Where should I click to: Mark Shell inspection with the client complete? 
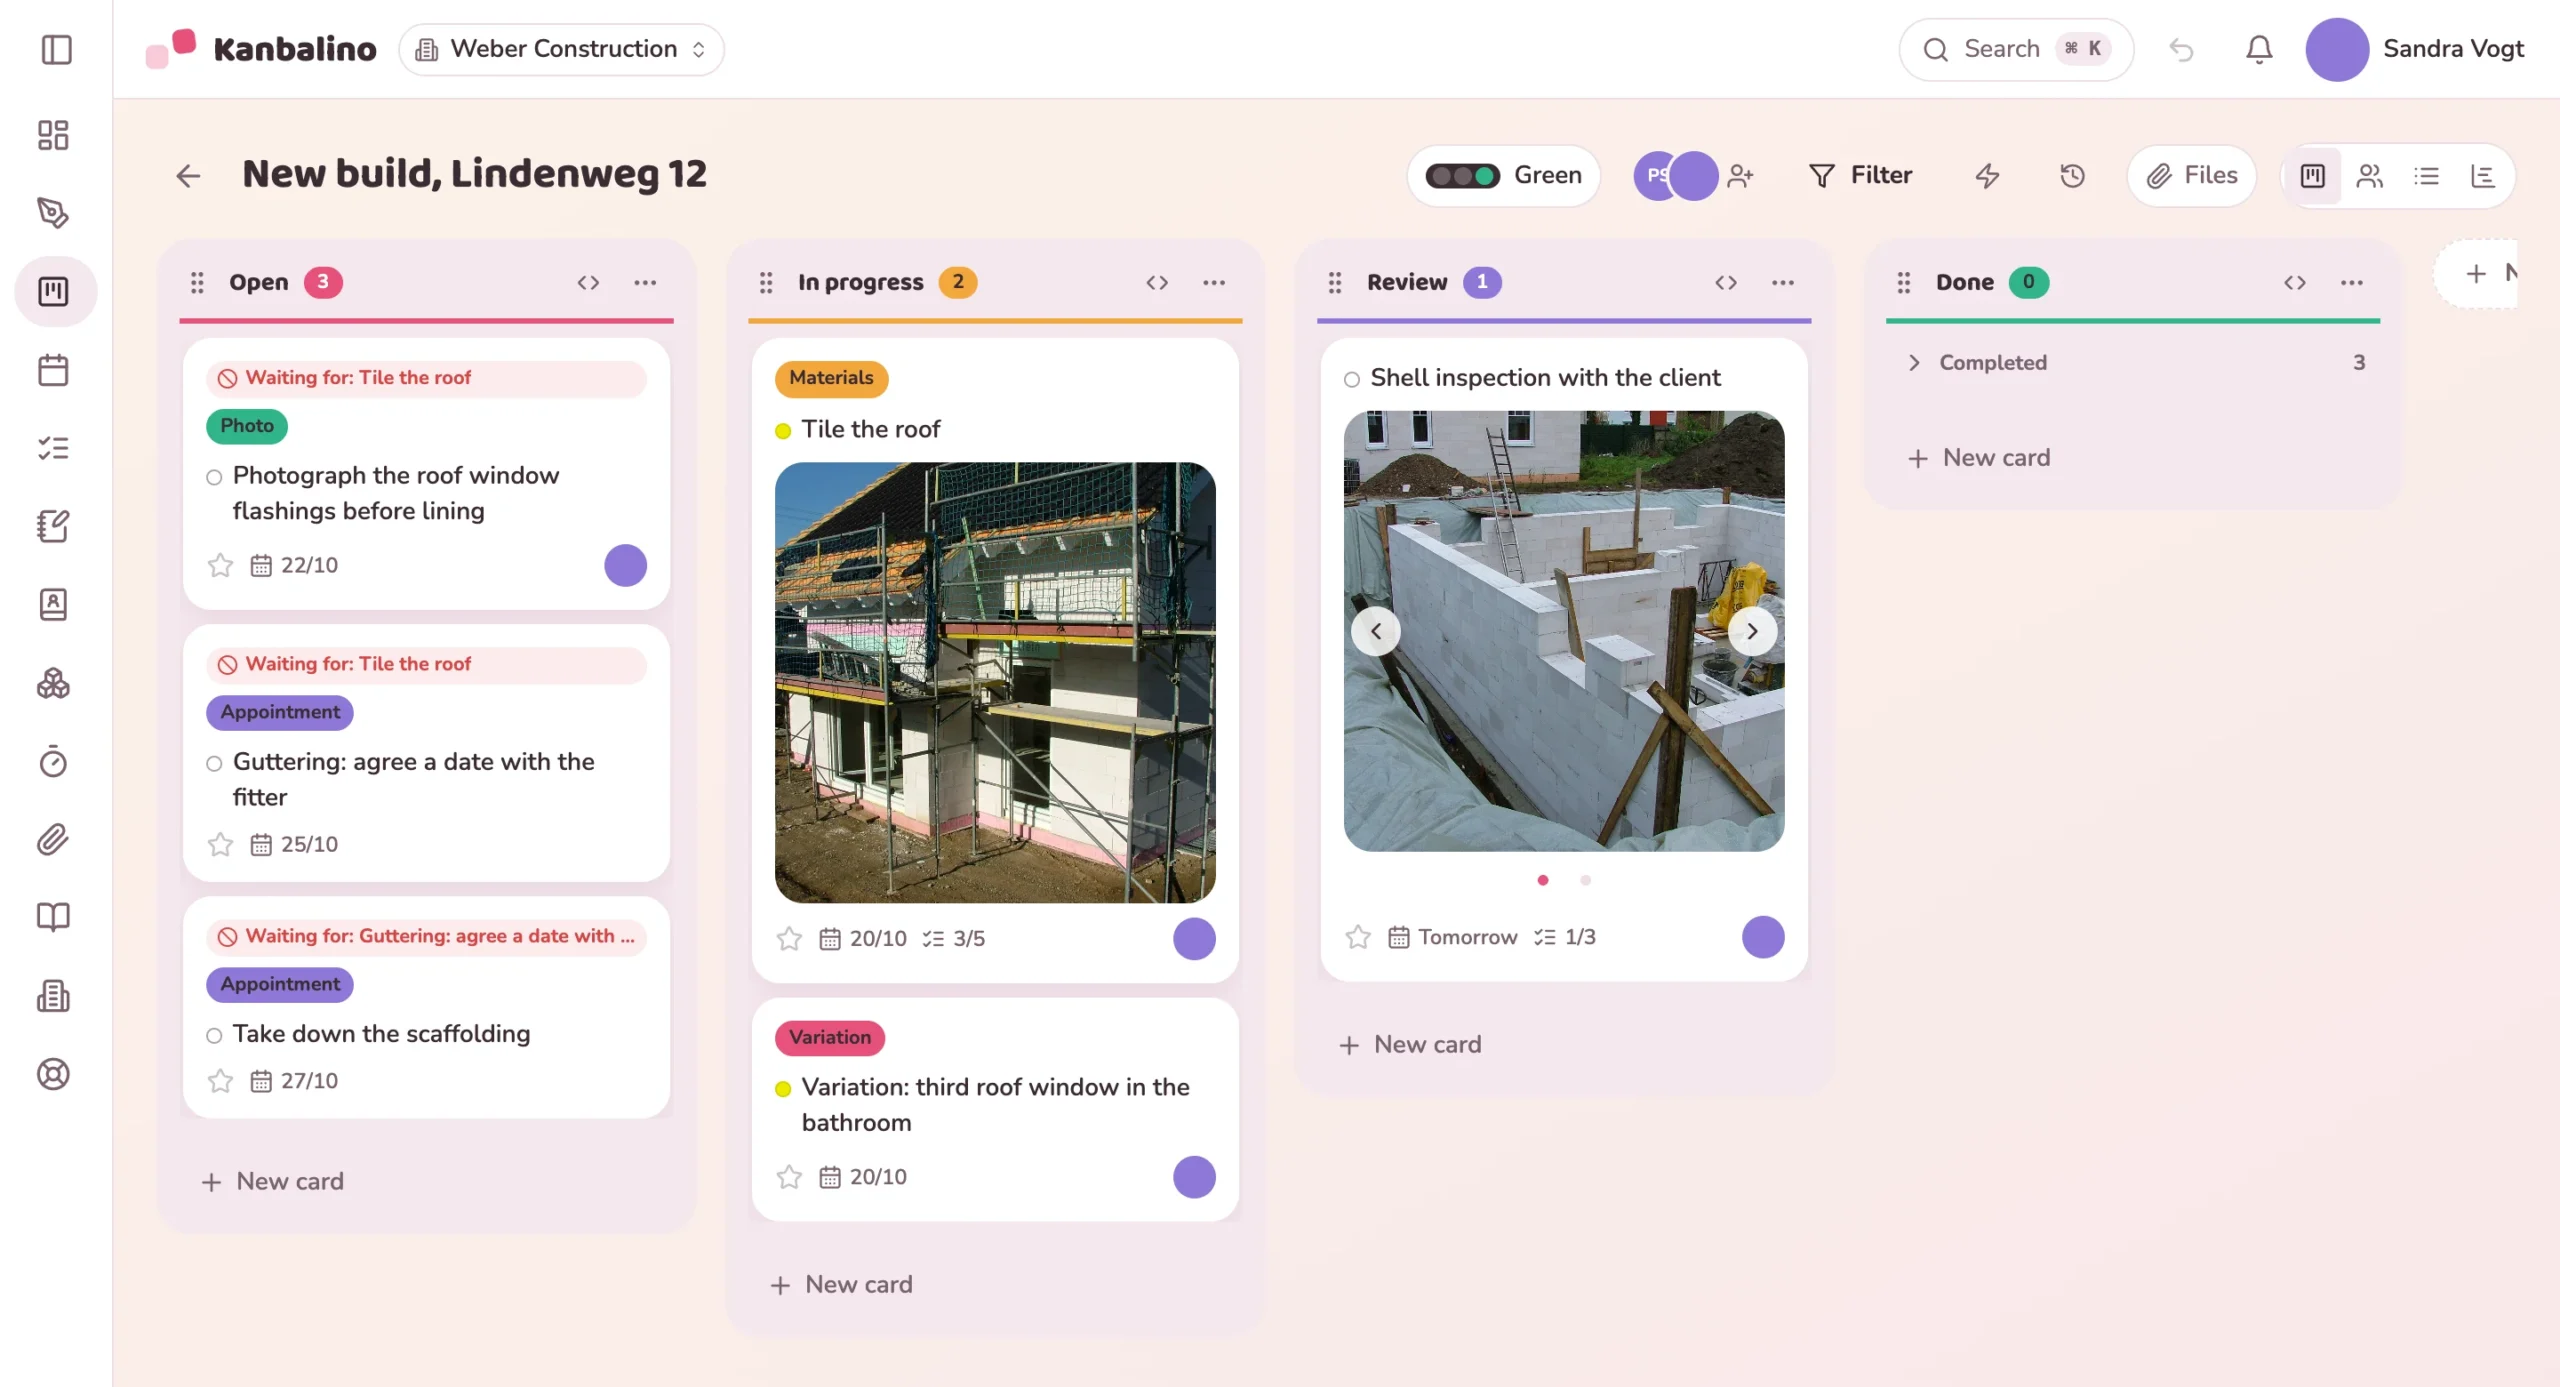(1352, 379)
